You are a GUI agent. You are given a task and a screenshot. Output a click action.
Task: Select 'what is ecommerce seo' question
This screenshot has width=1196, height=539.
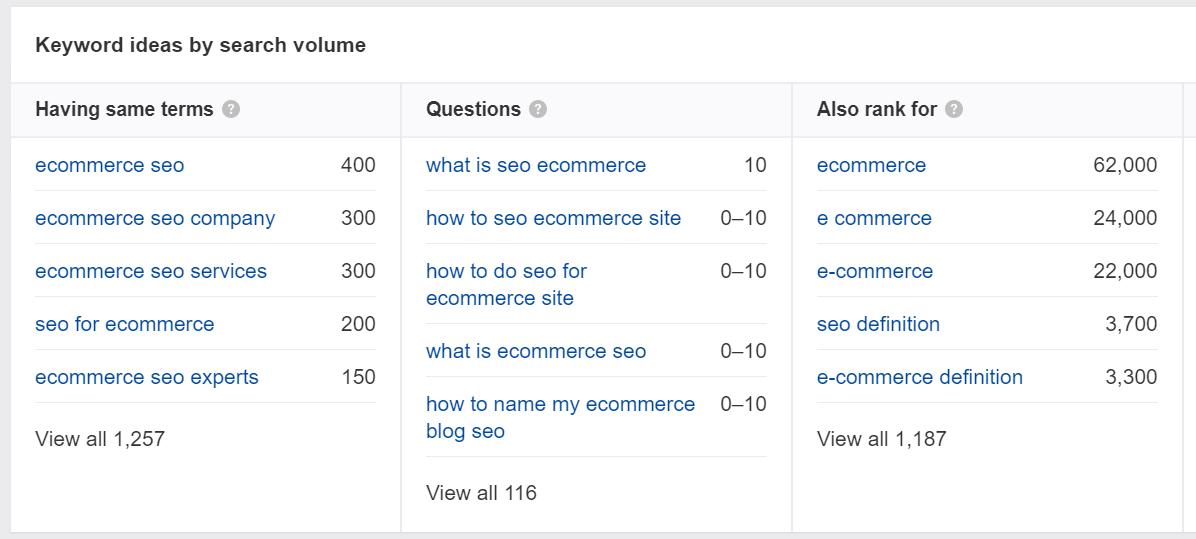[536, 351]
